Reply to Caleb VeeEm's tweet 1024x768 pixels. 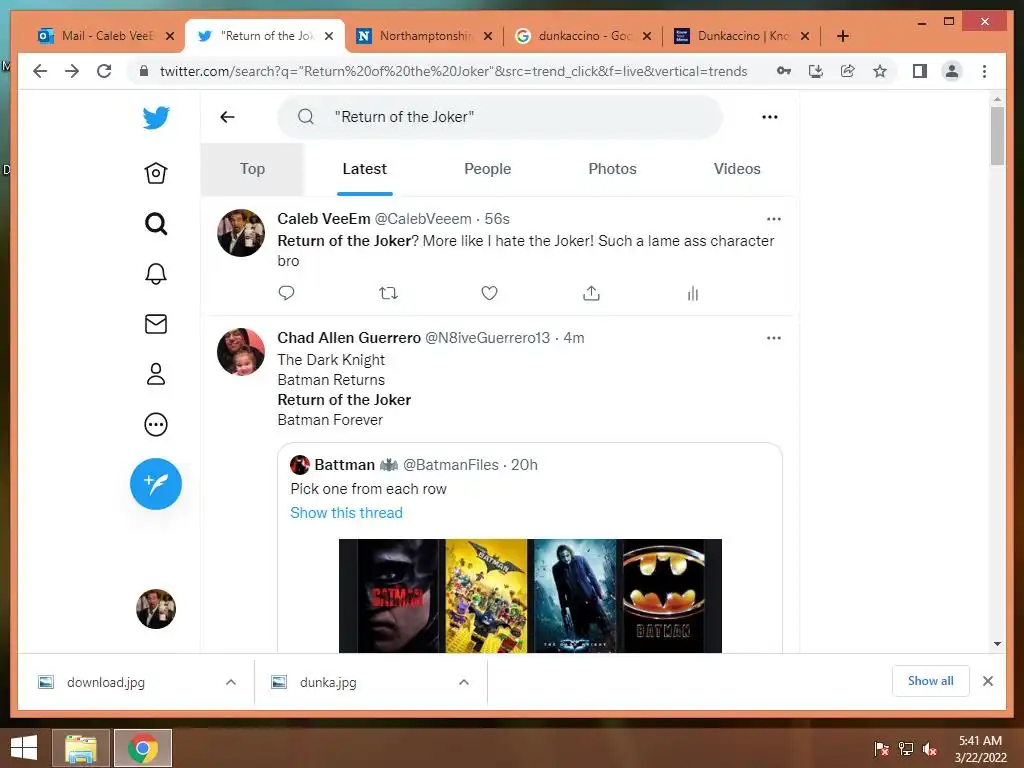(286, 293)
